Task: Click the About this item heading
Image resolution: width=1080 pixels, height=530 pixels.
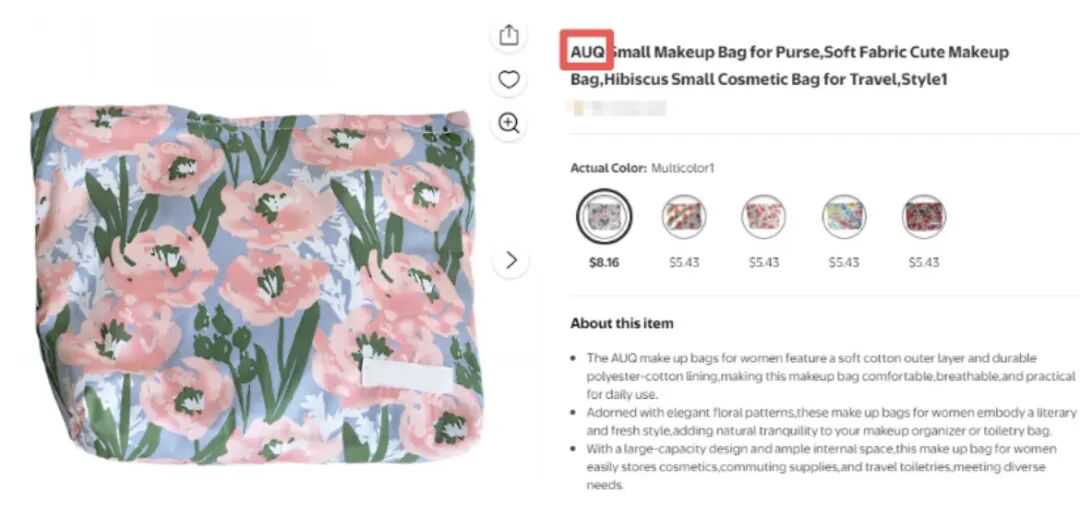Action: click(x=622, y=323)
